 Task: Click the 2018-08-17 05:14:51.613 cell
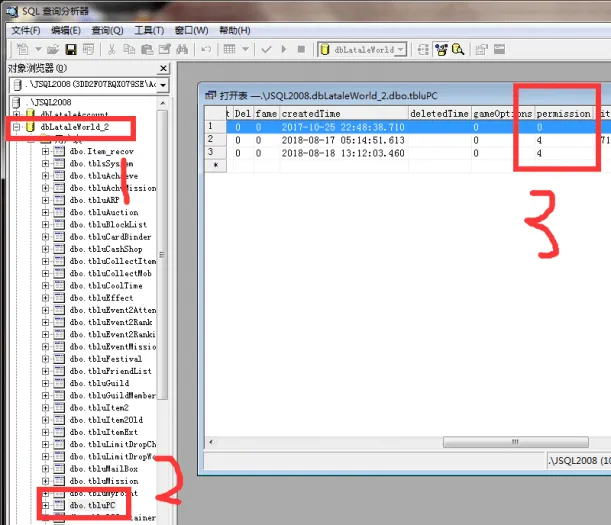pos(344,140)
